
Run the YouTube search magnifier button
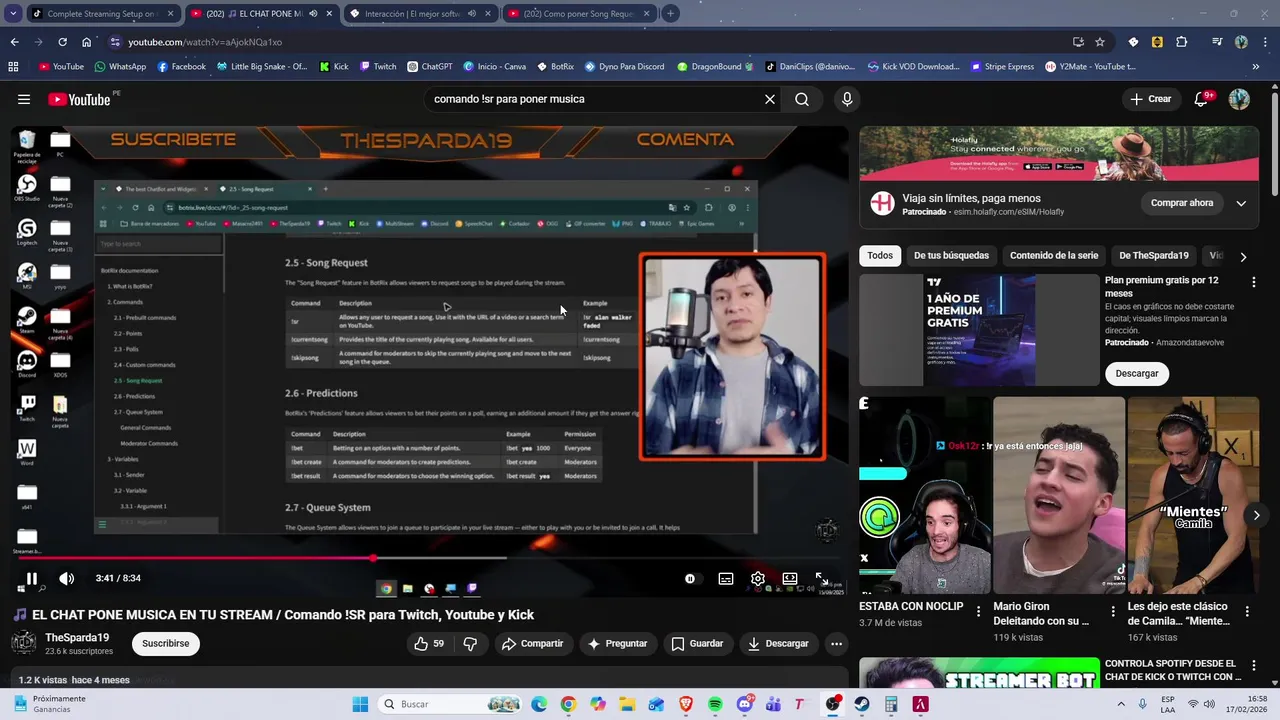point(802,99)
